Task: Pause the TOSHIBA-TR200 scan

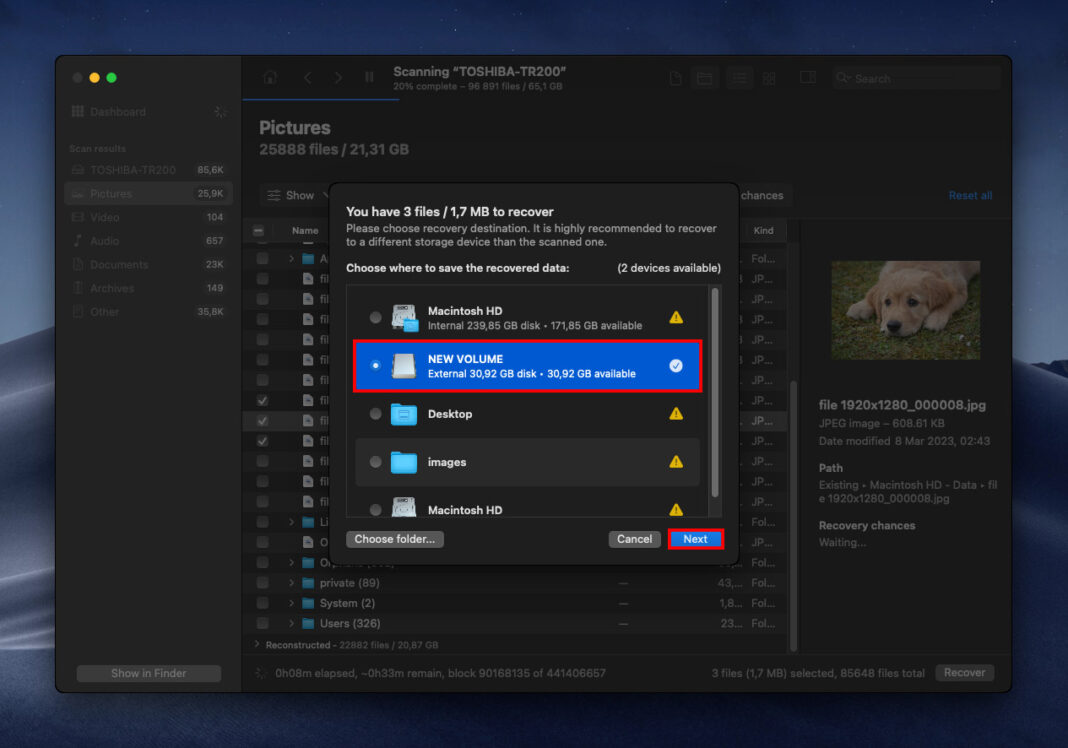Action: click(369, 78)
